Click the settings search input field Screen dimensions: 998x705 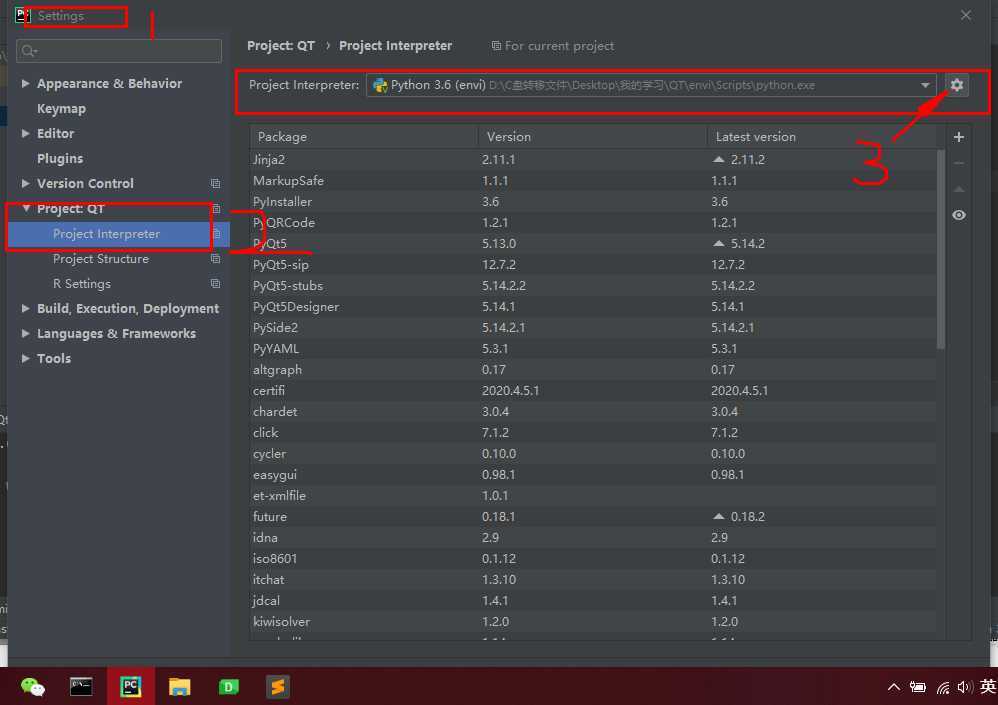(119, 51)
